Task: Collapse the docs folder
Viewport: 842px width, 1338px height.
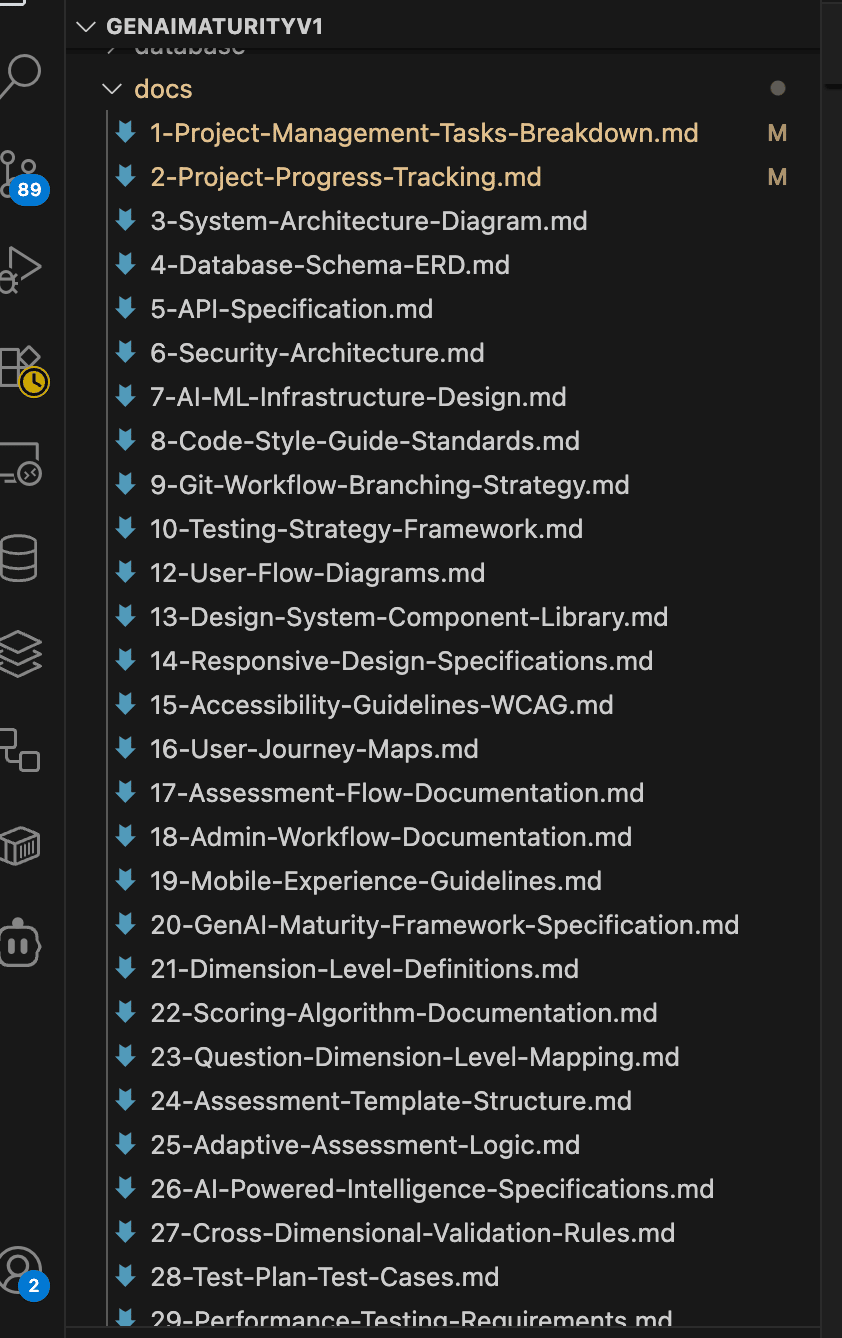Action: pyautogui.click(x=111, y=89)
